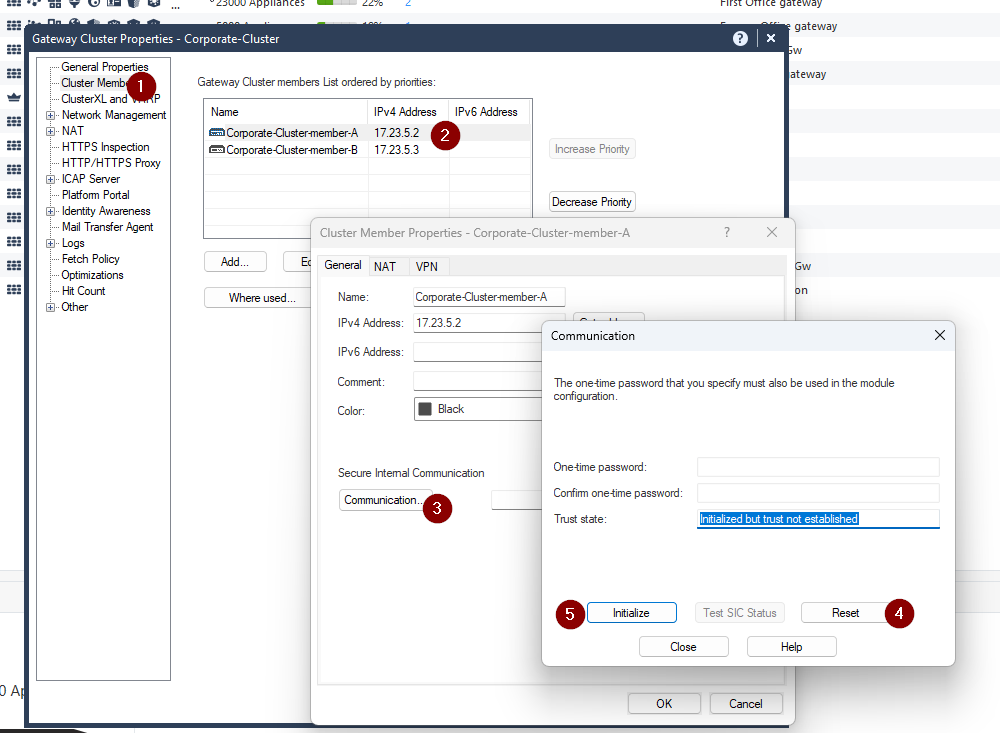
Task: Click the crown icon in the left sidebar
Action: click(15, 96)
